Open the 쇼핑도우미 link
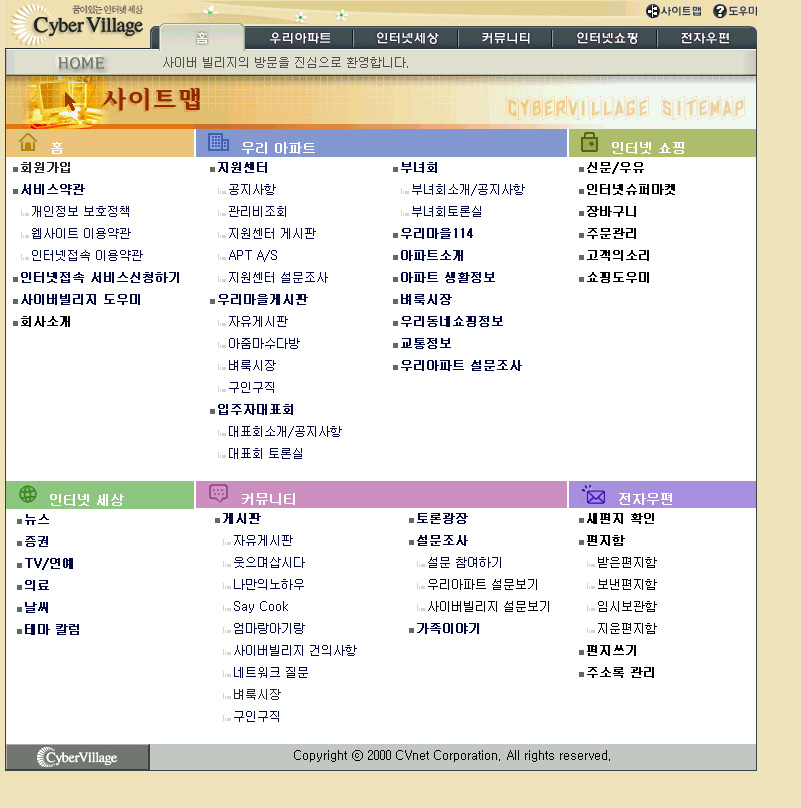 618,278
